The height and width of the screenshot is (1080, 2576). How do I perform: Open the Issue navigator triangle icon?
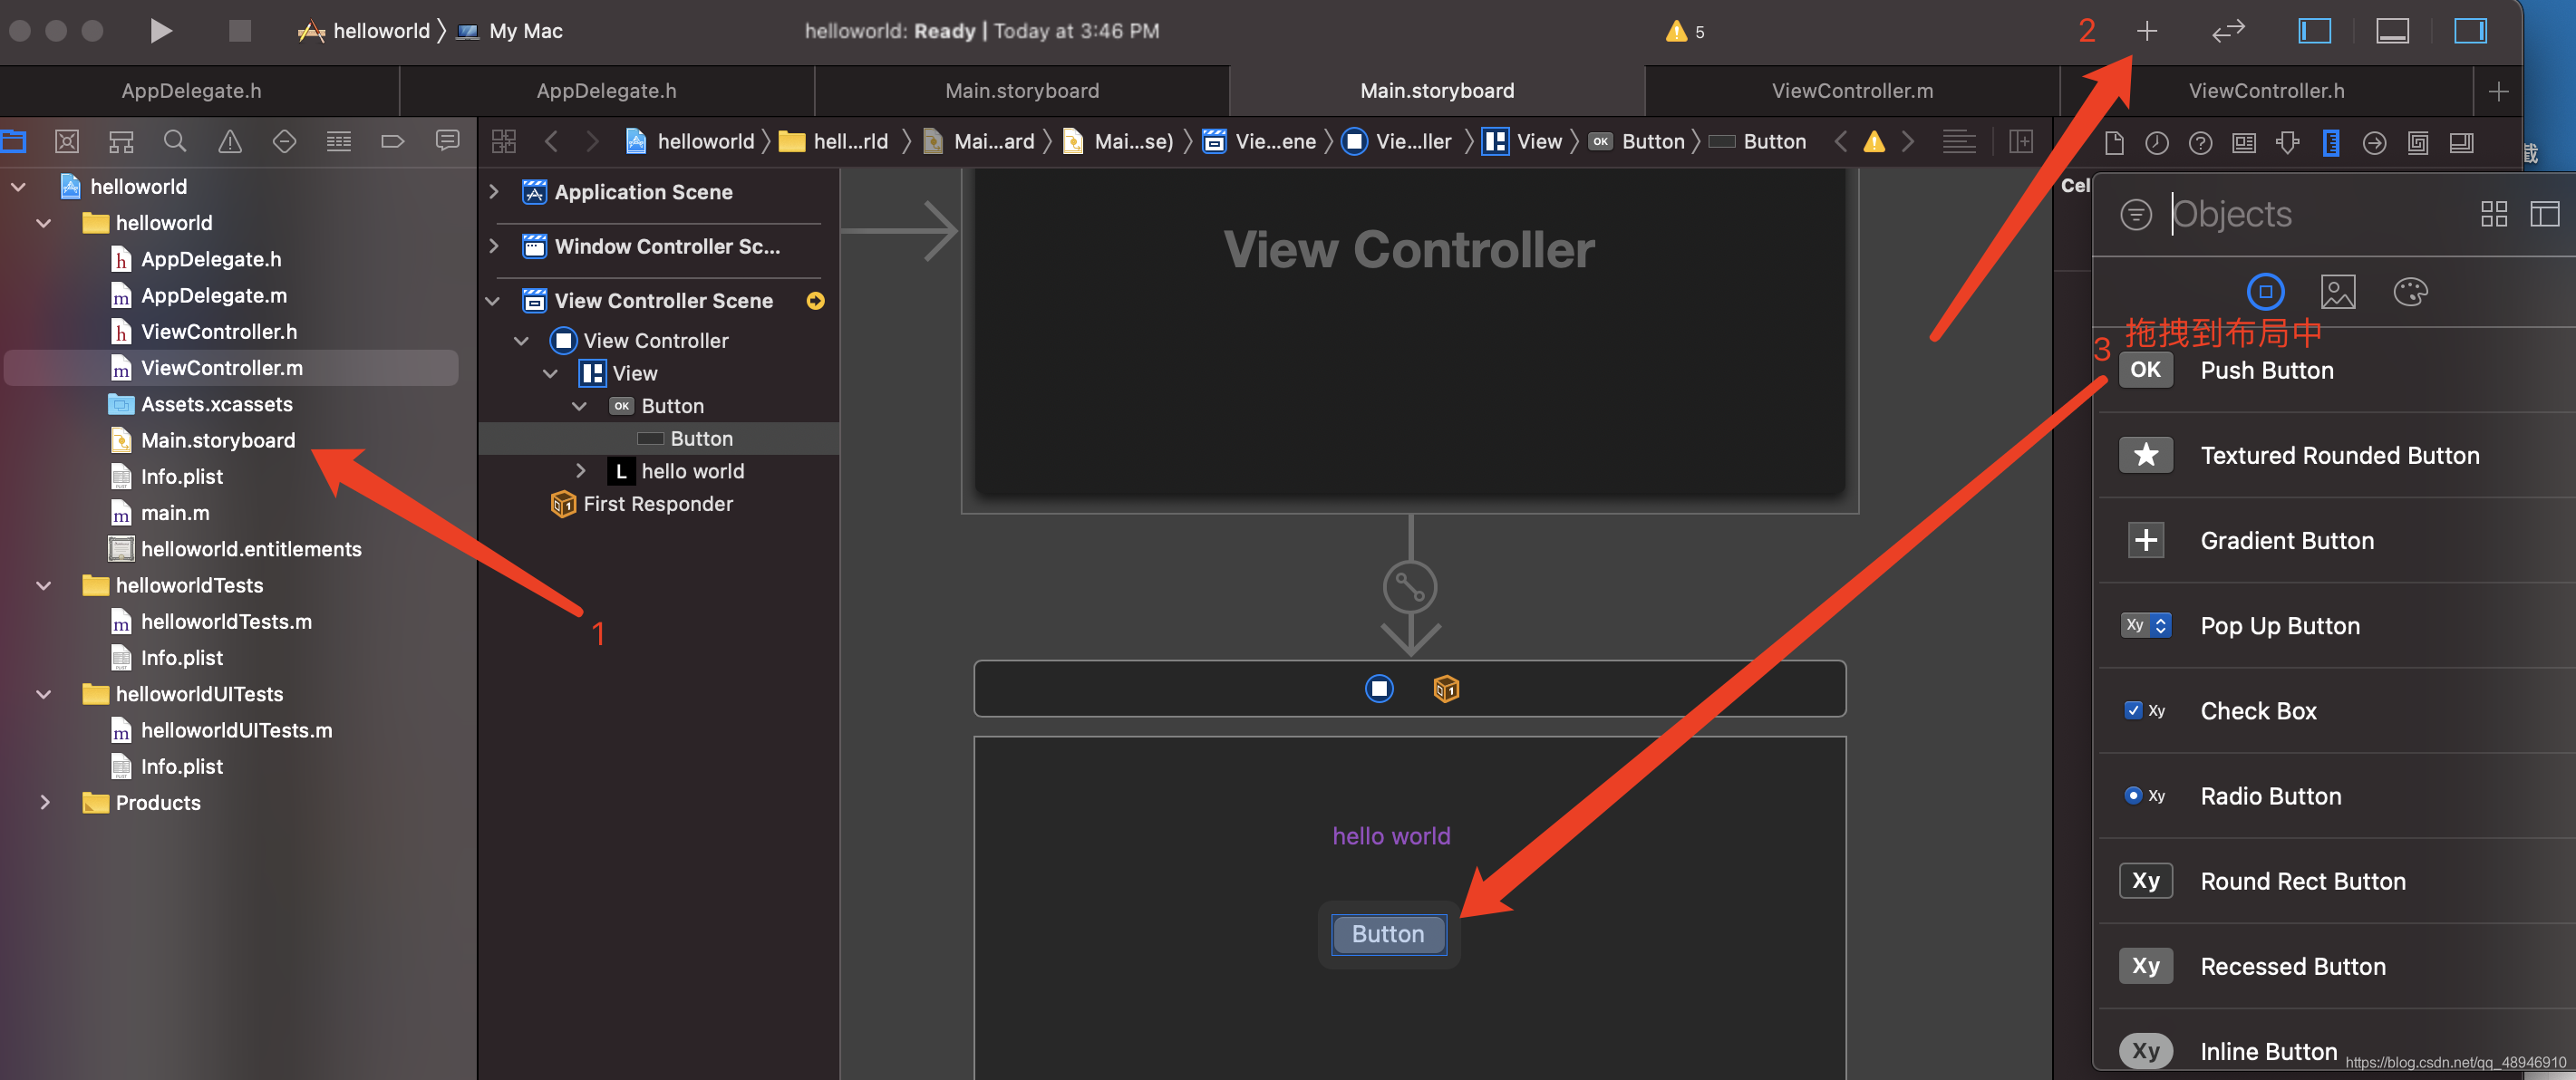coord(230,141)
